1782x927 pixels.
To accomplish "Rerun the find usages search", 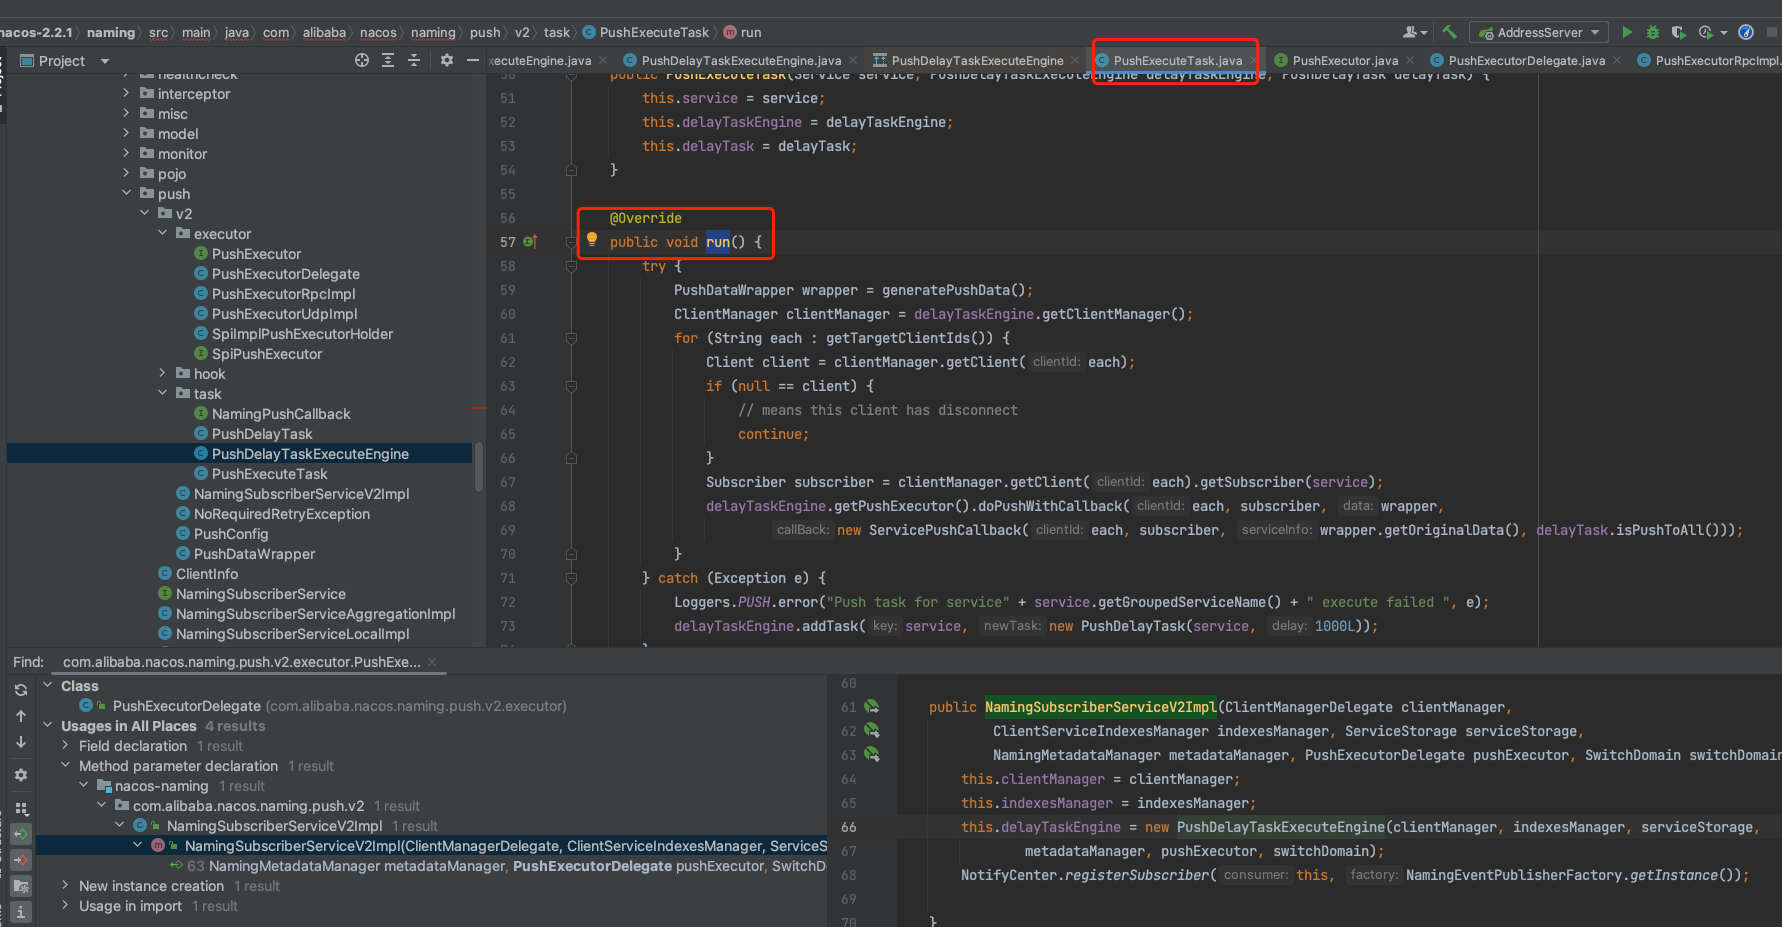I will [21, 690].
